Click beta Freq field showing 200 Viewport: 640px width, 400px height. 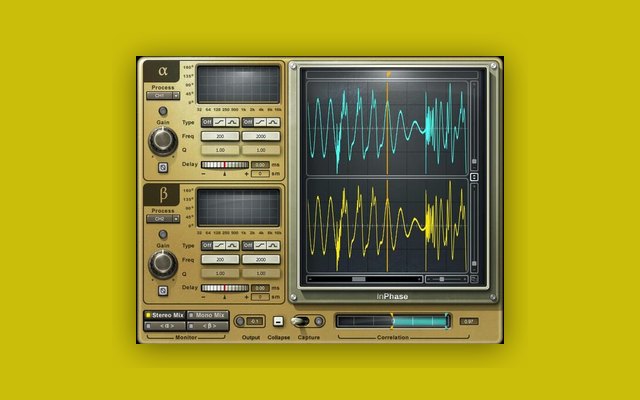[x=220, y=259]
